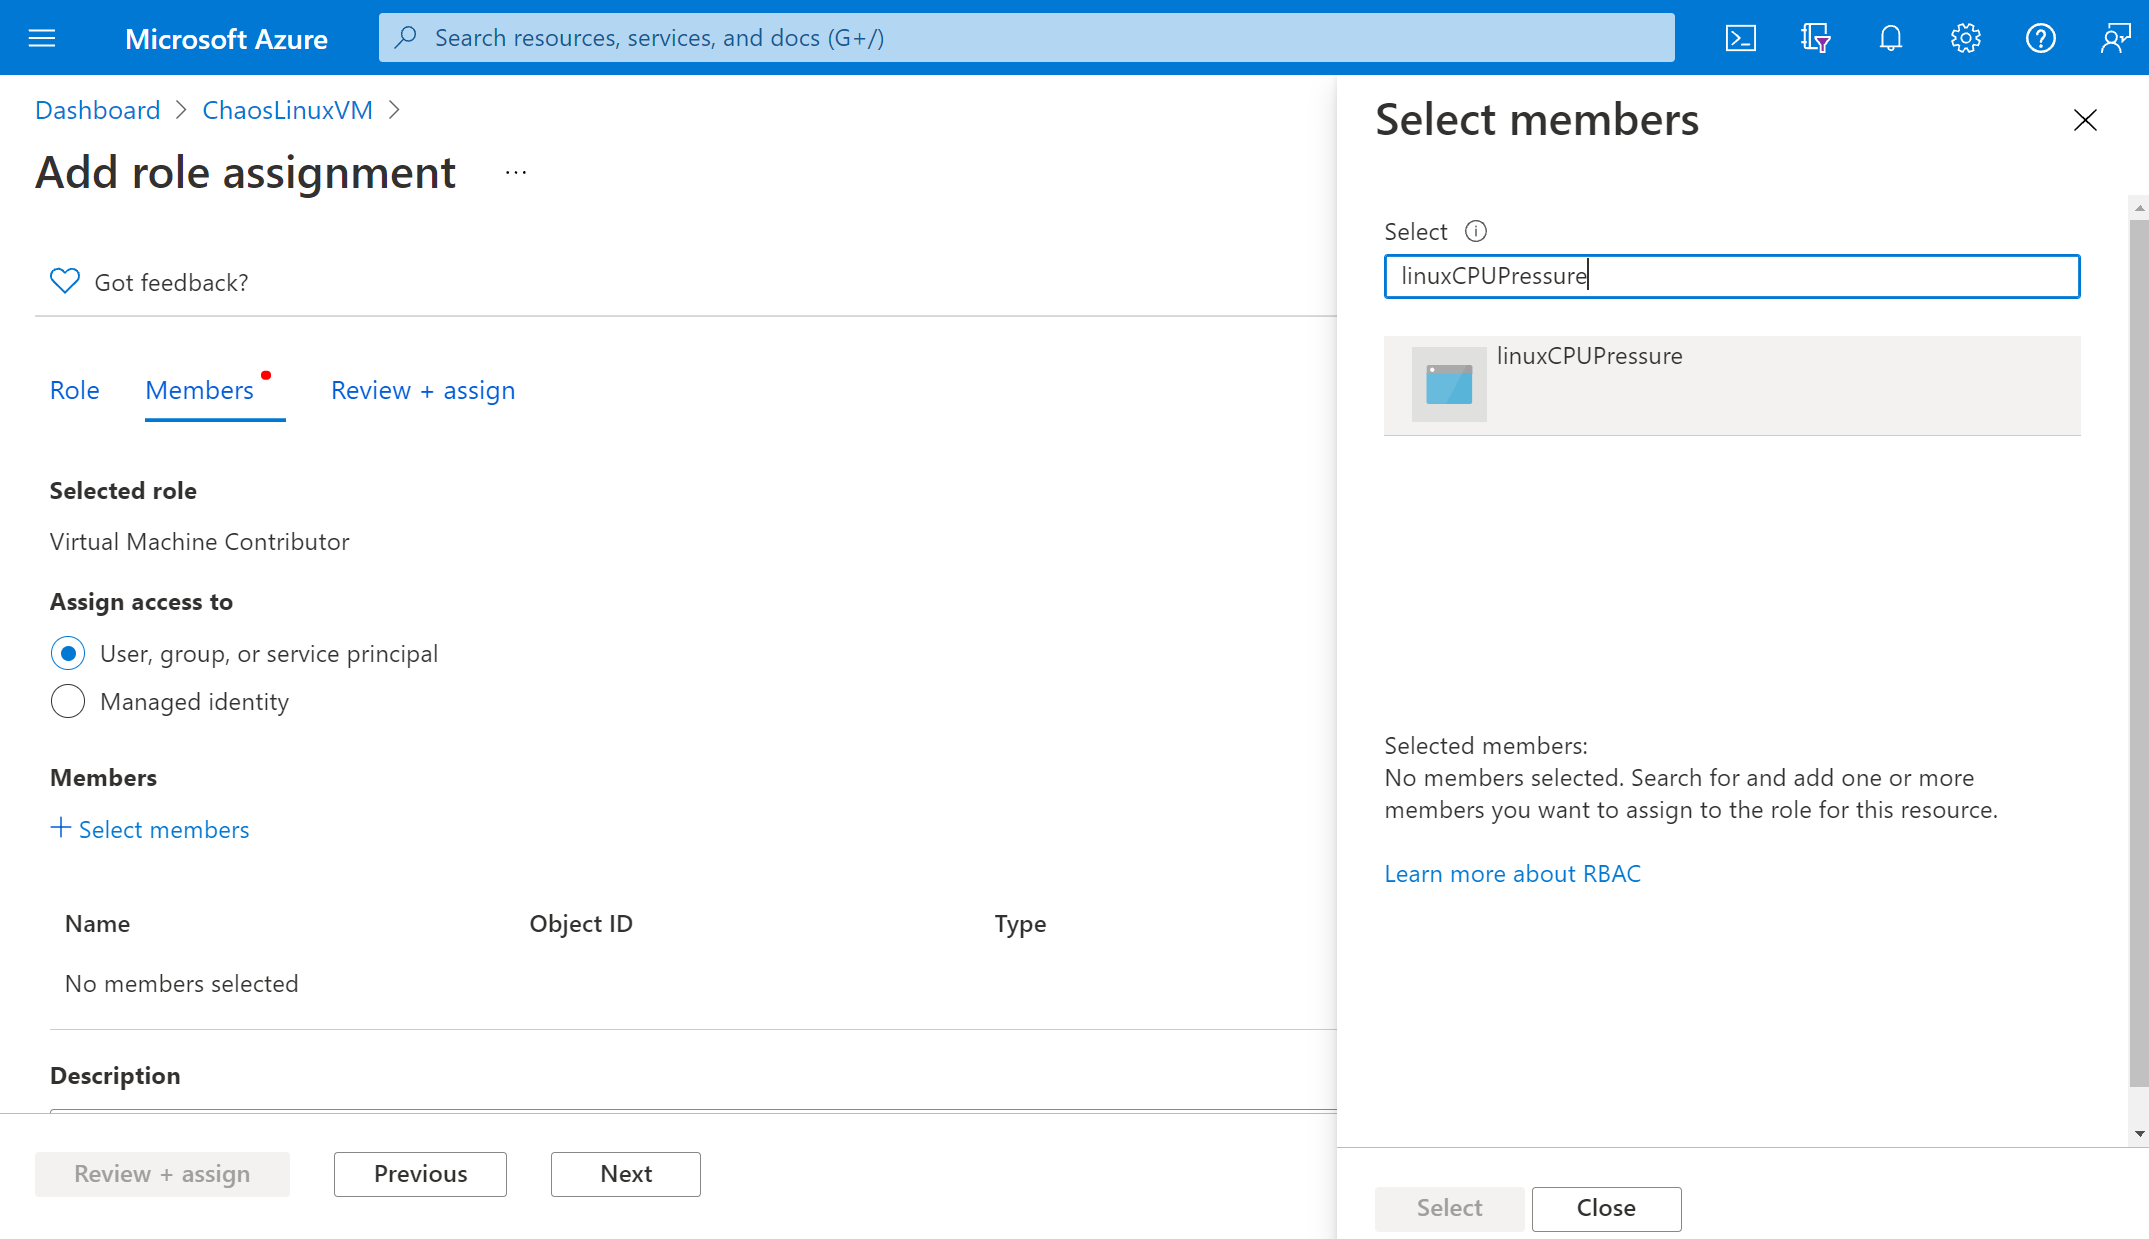The width and height of the screenshot is (2149, 1239).
Task: Click the Notifications bell icon
Action: 1891,37
